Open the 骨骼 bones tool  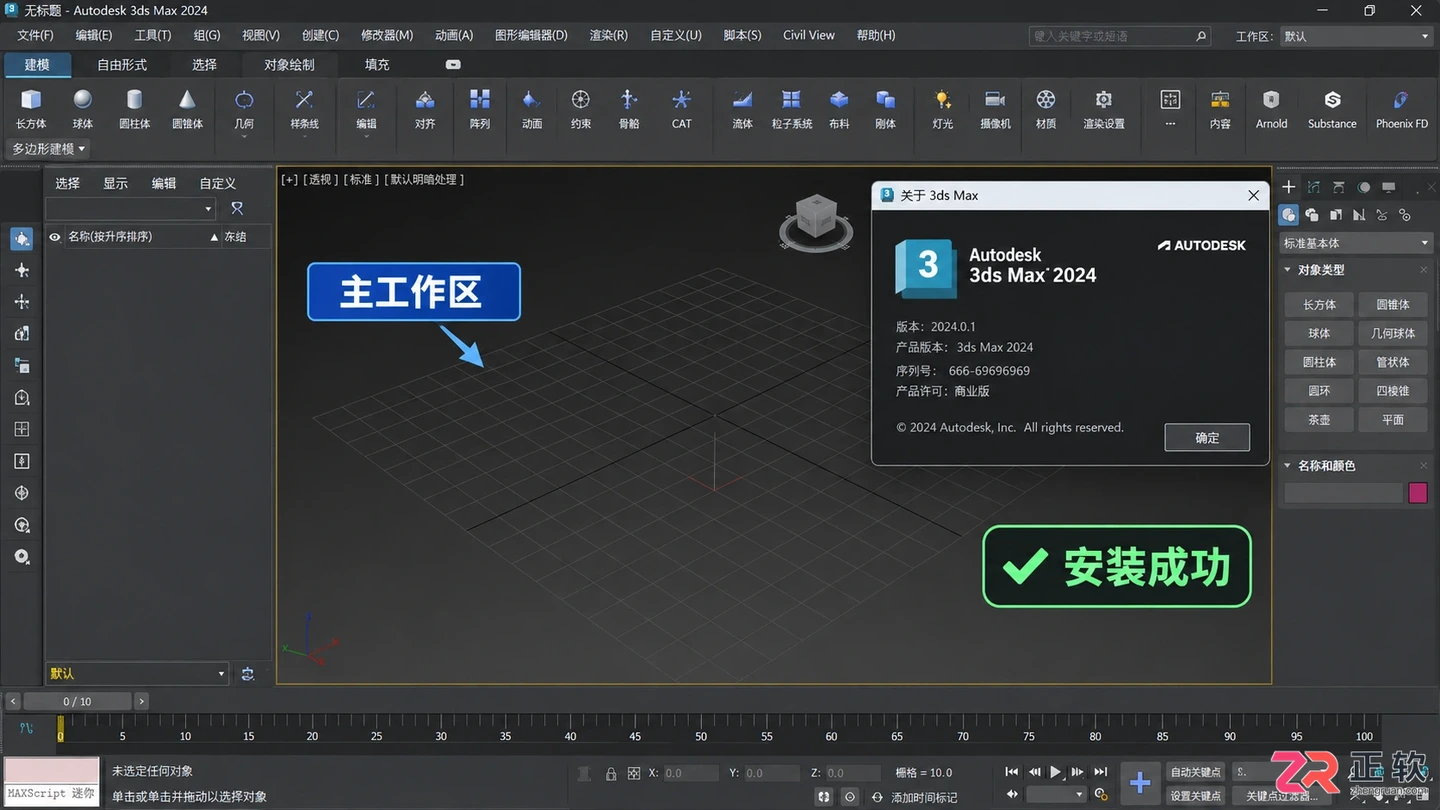pos(629,108)
